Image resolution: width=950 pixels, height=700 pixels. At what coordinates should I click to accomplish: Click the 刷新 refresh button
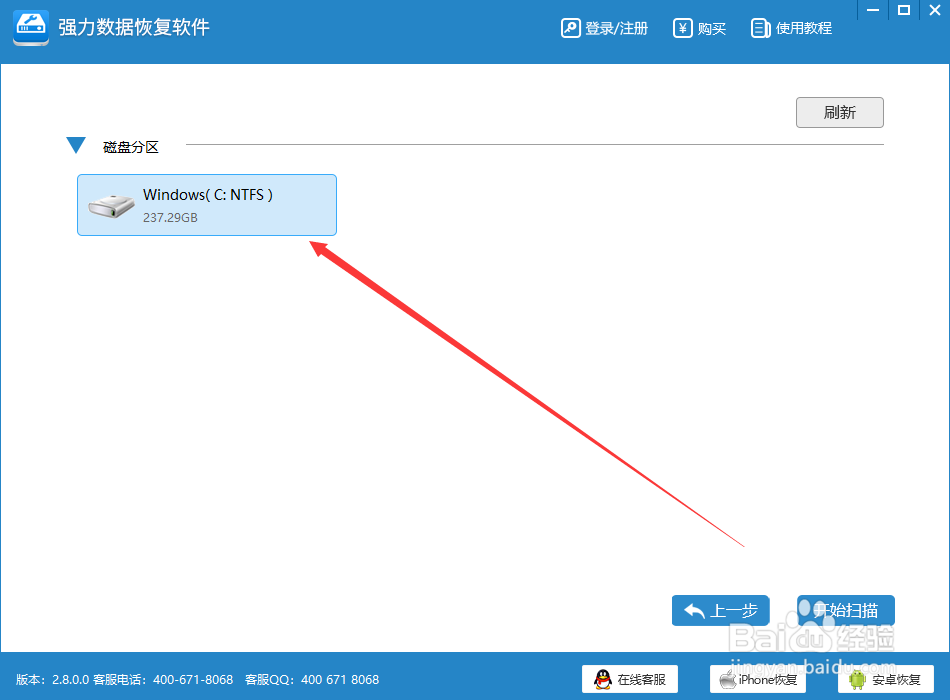[x=840, y=112]
